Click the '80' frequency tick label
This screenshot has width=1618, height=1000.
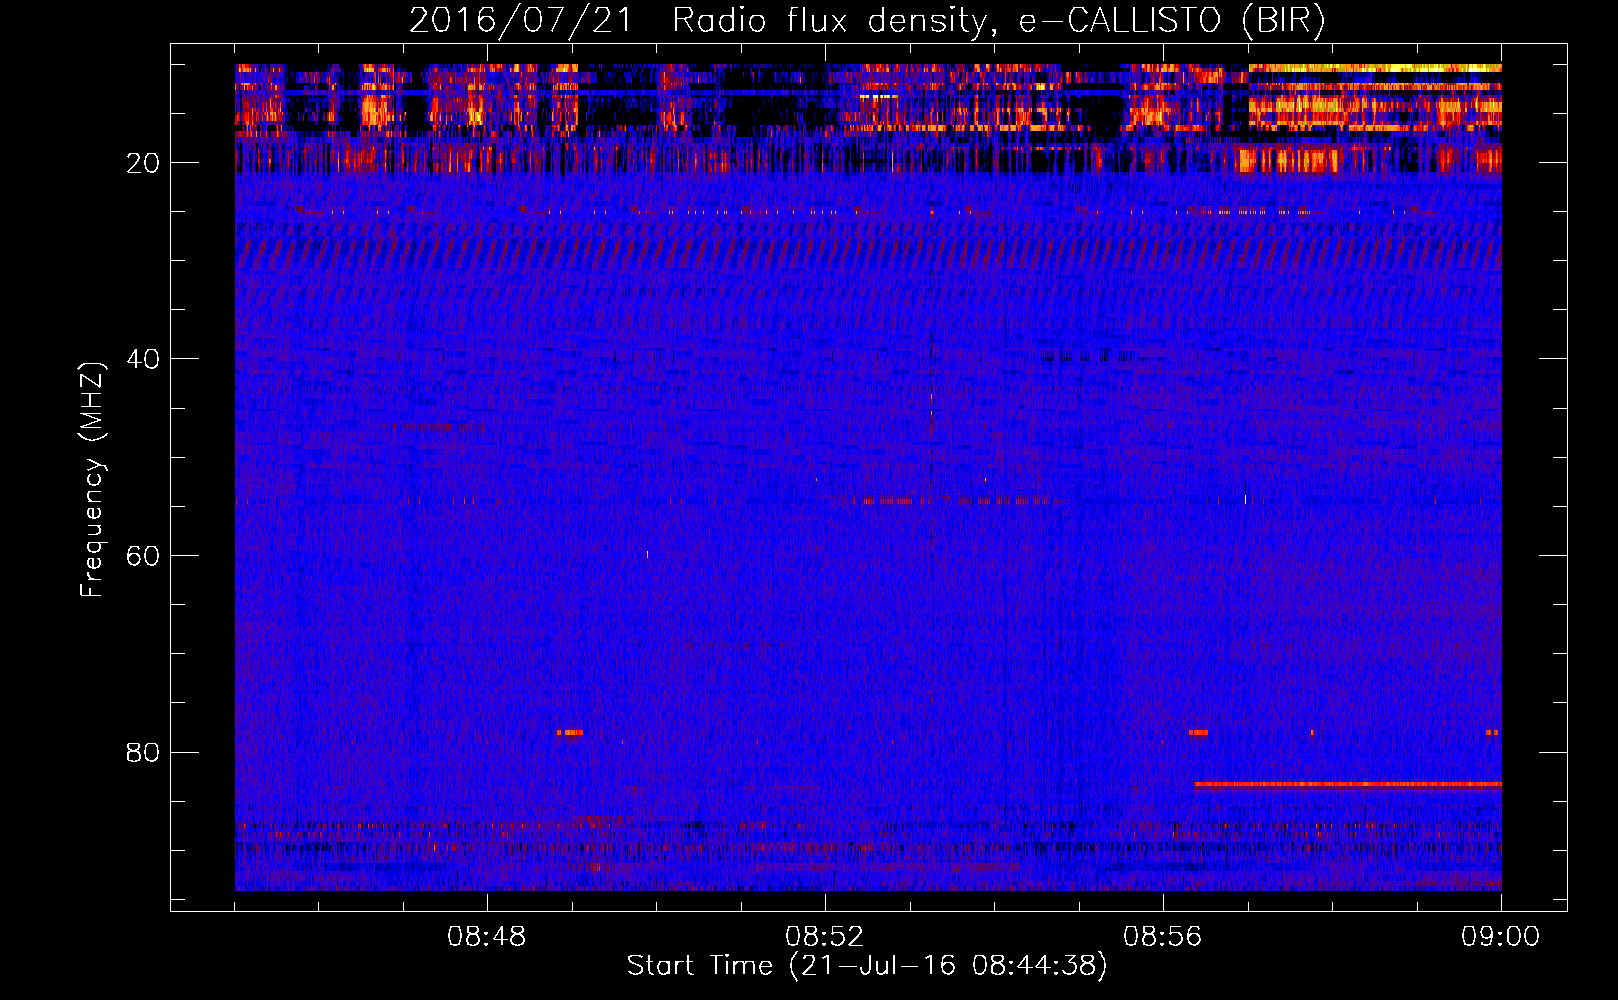tap(144, 752)
